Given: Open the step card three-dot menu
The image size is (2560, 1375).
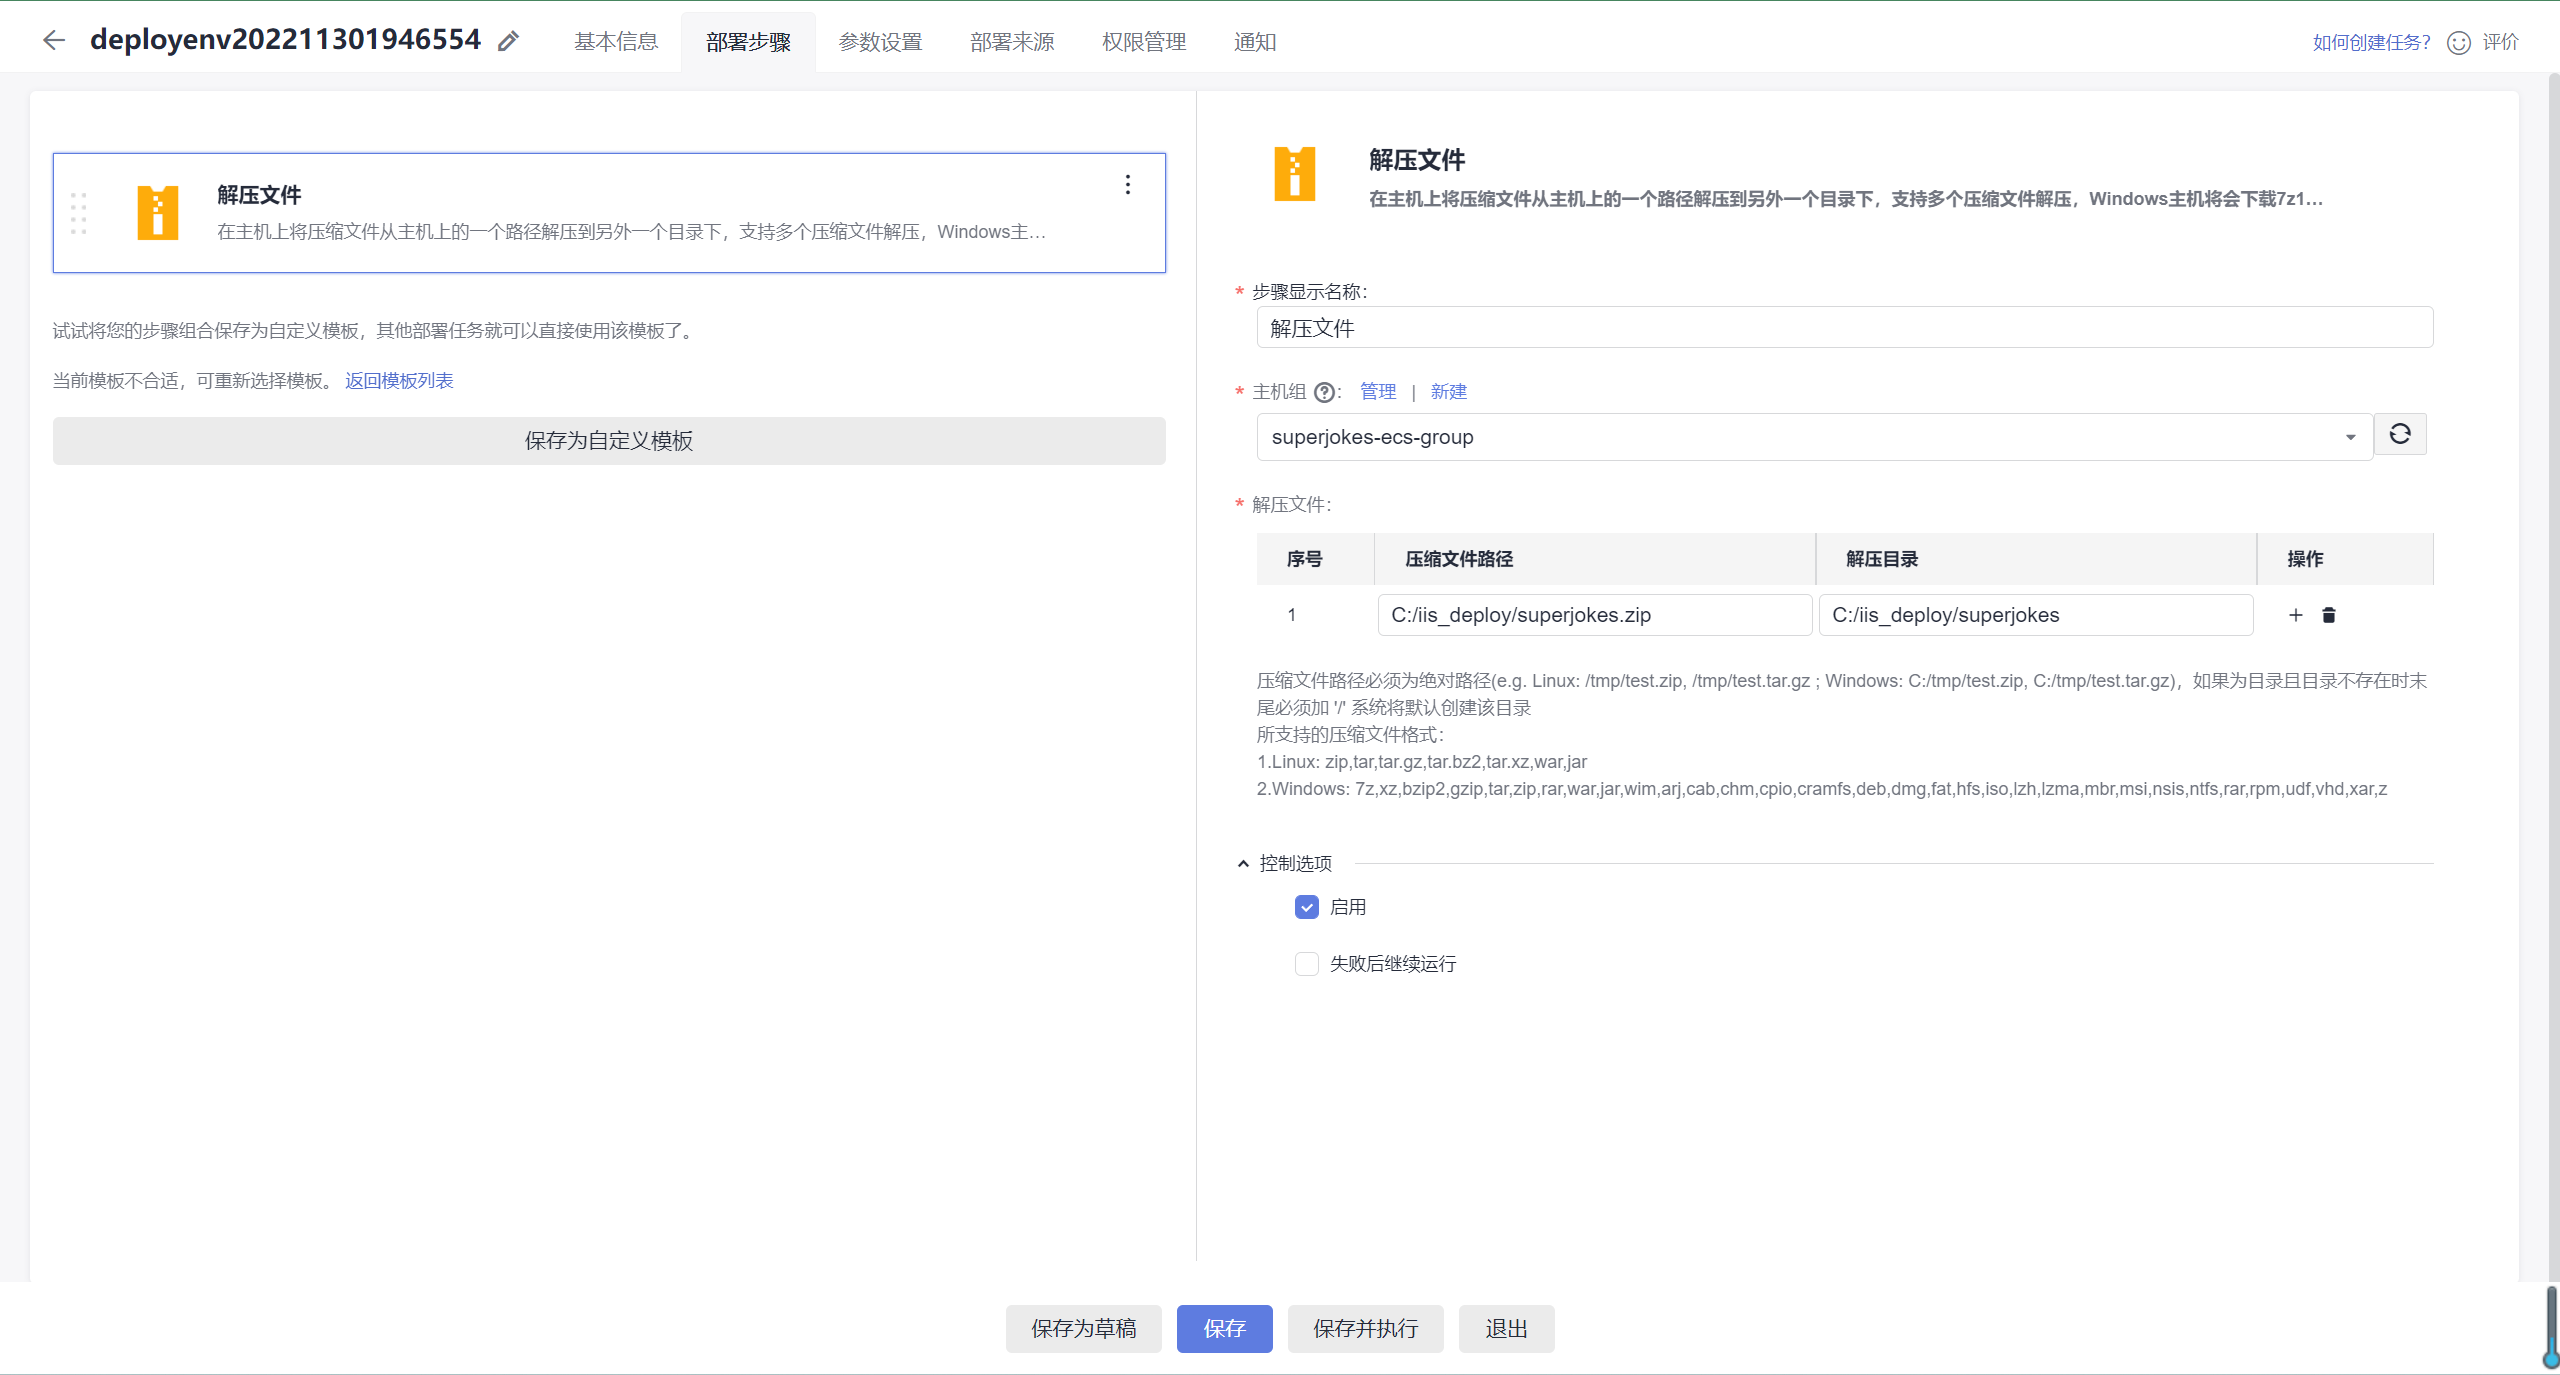Looking at the screenshot, I should (x=1127, y=184).
